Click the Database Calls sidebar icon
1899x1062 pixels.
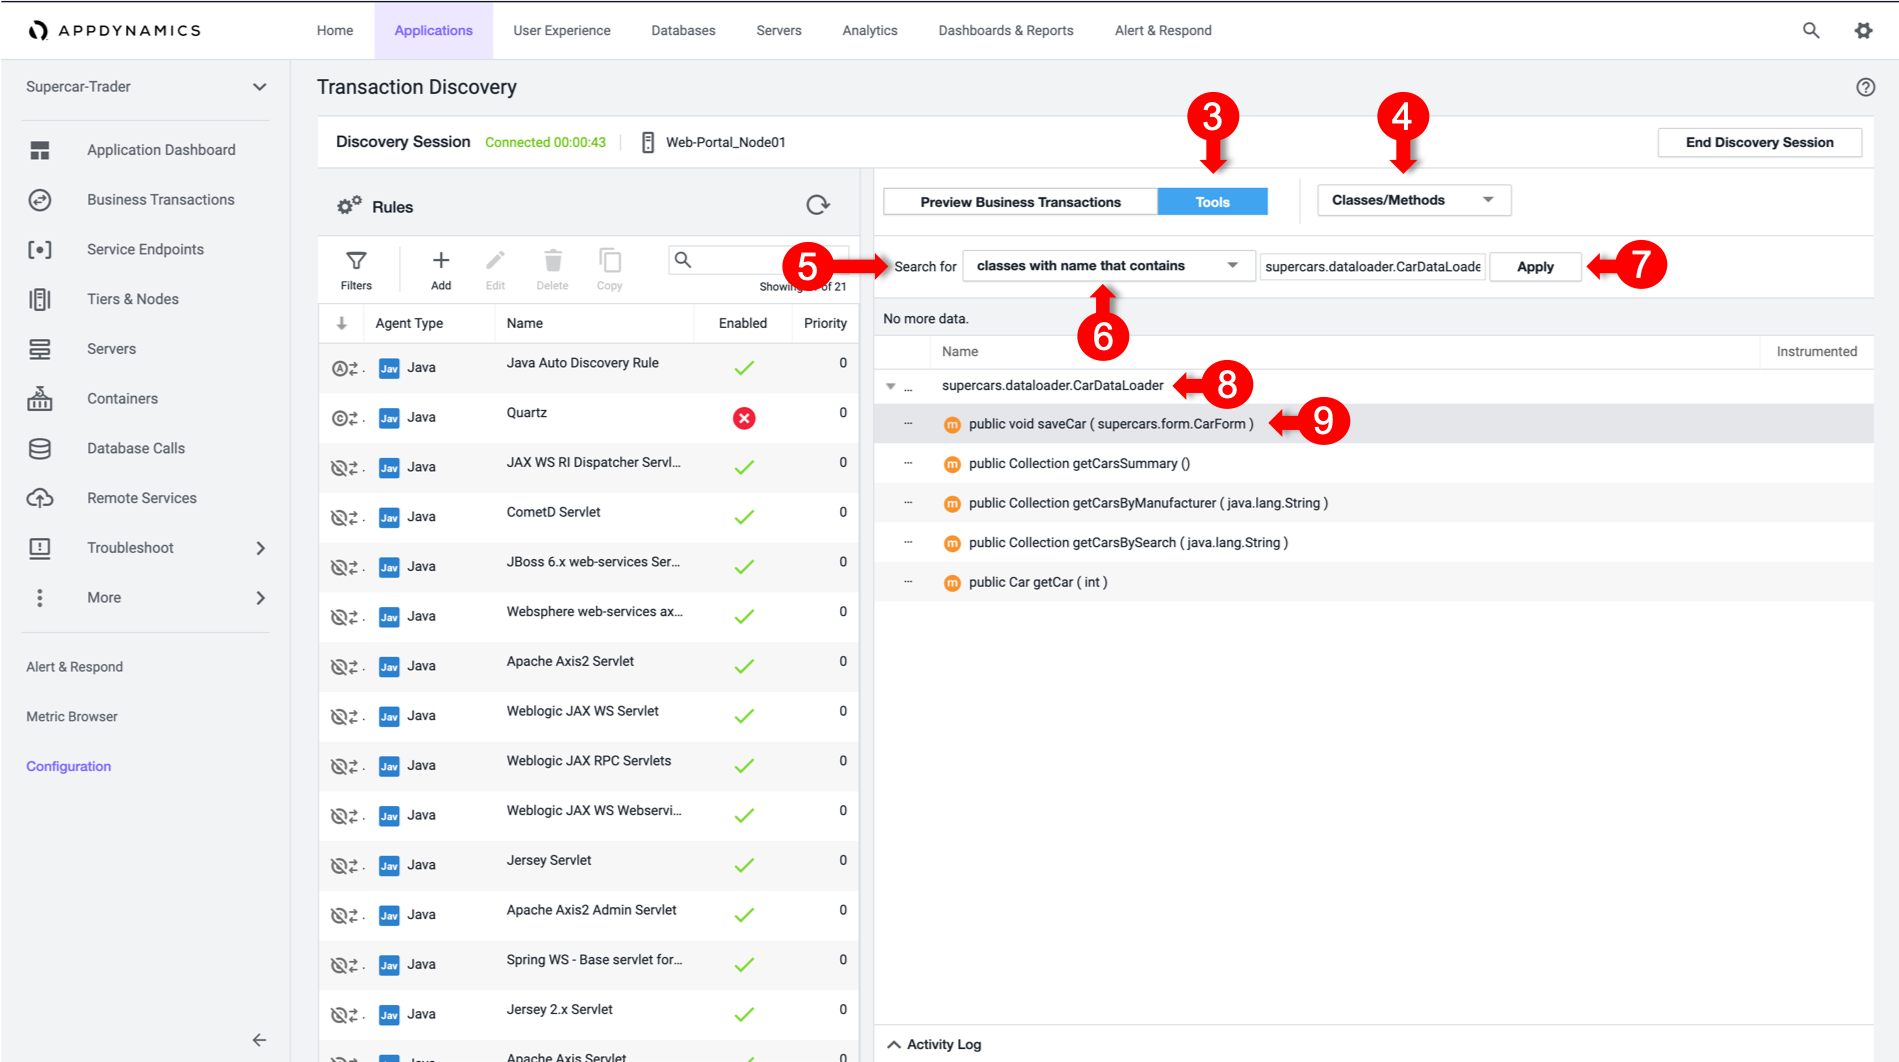(x=40, y=448)
